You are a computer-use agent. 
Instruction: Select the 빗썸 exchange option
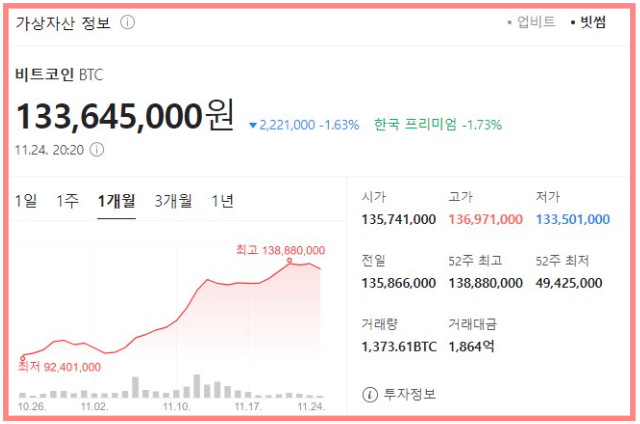(588, 22)
